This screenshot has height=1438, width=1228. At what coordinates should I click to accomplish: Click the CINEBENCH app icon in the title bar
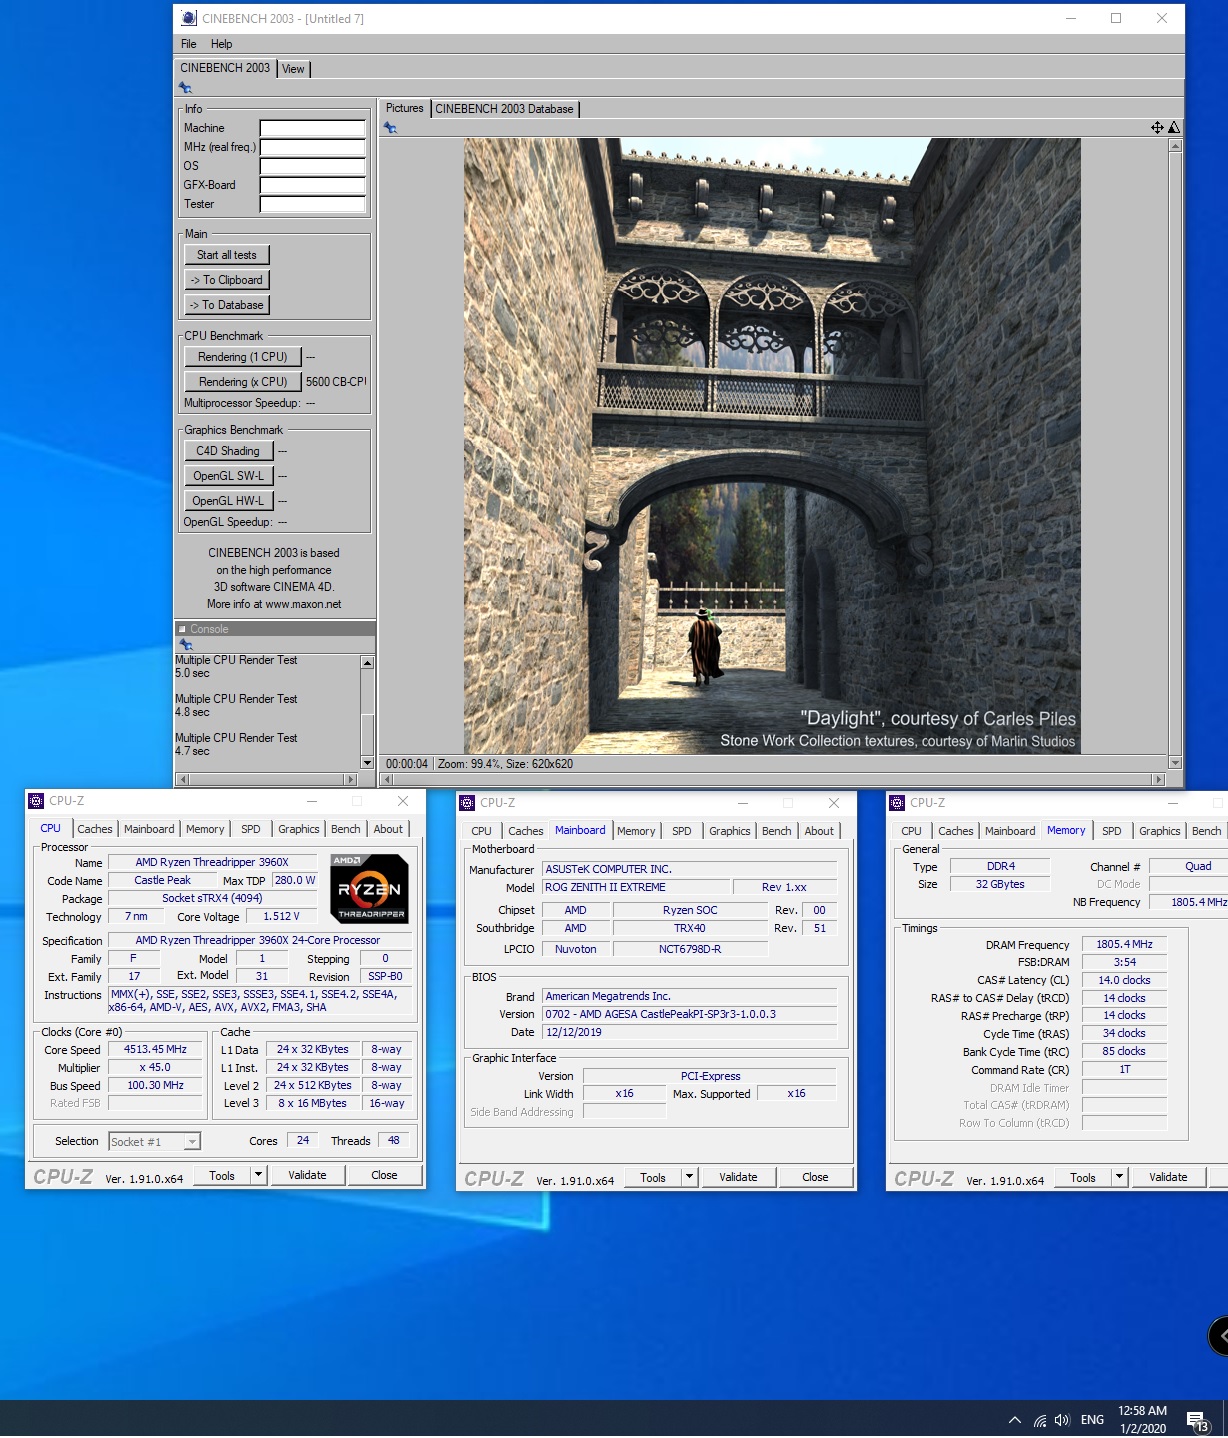point(189,18)
